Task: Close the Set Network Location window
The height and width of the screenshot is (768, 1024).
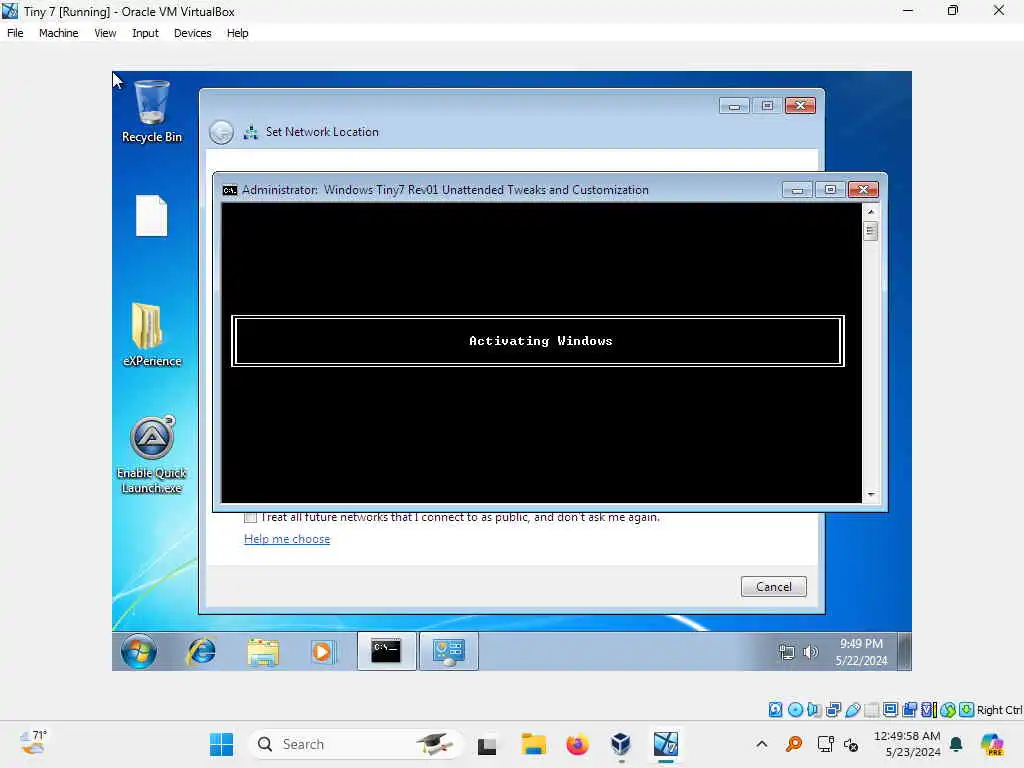Action: tap(800, 106)
